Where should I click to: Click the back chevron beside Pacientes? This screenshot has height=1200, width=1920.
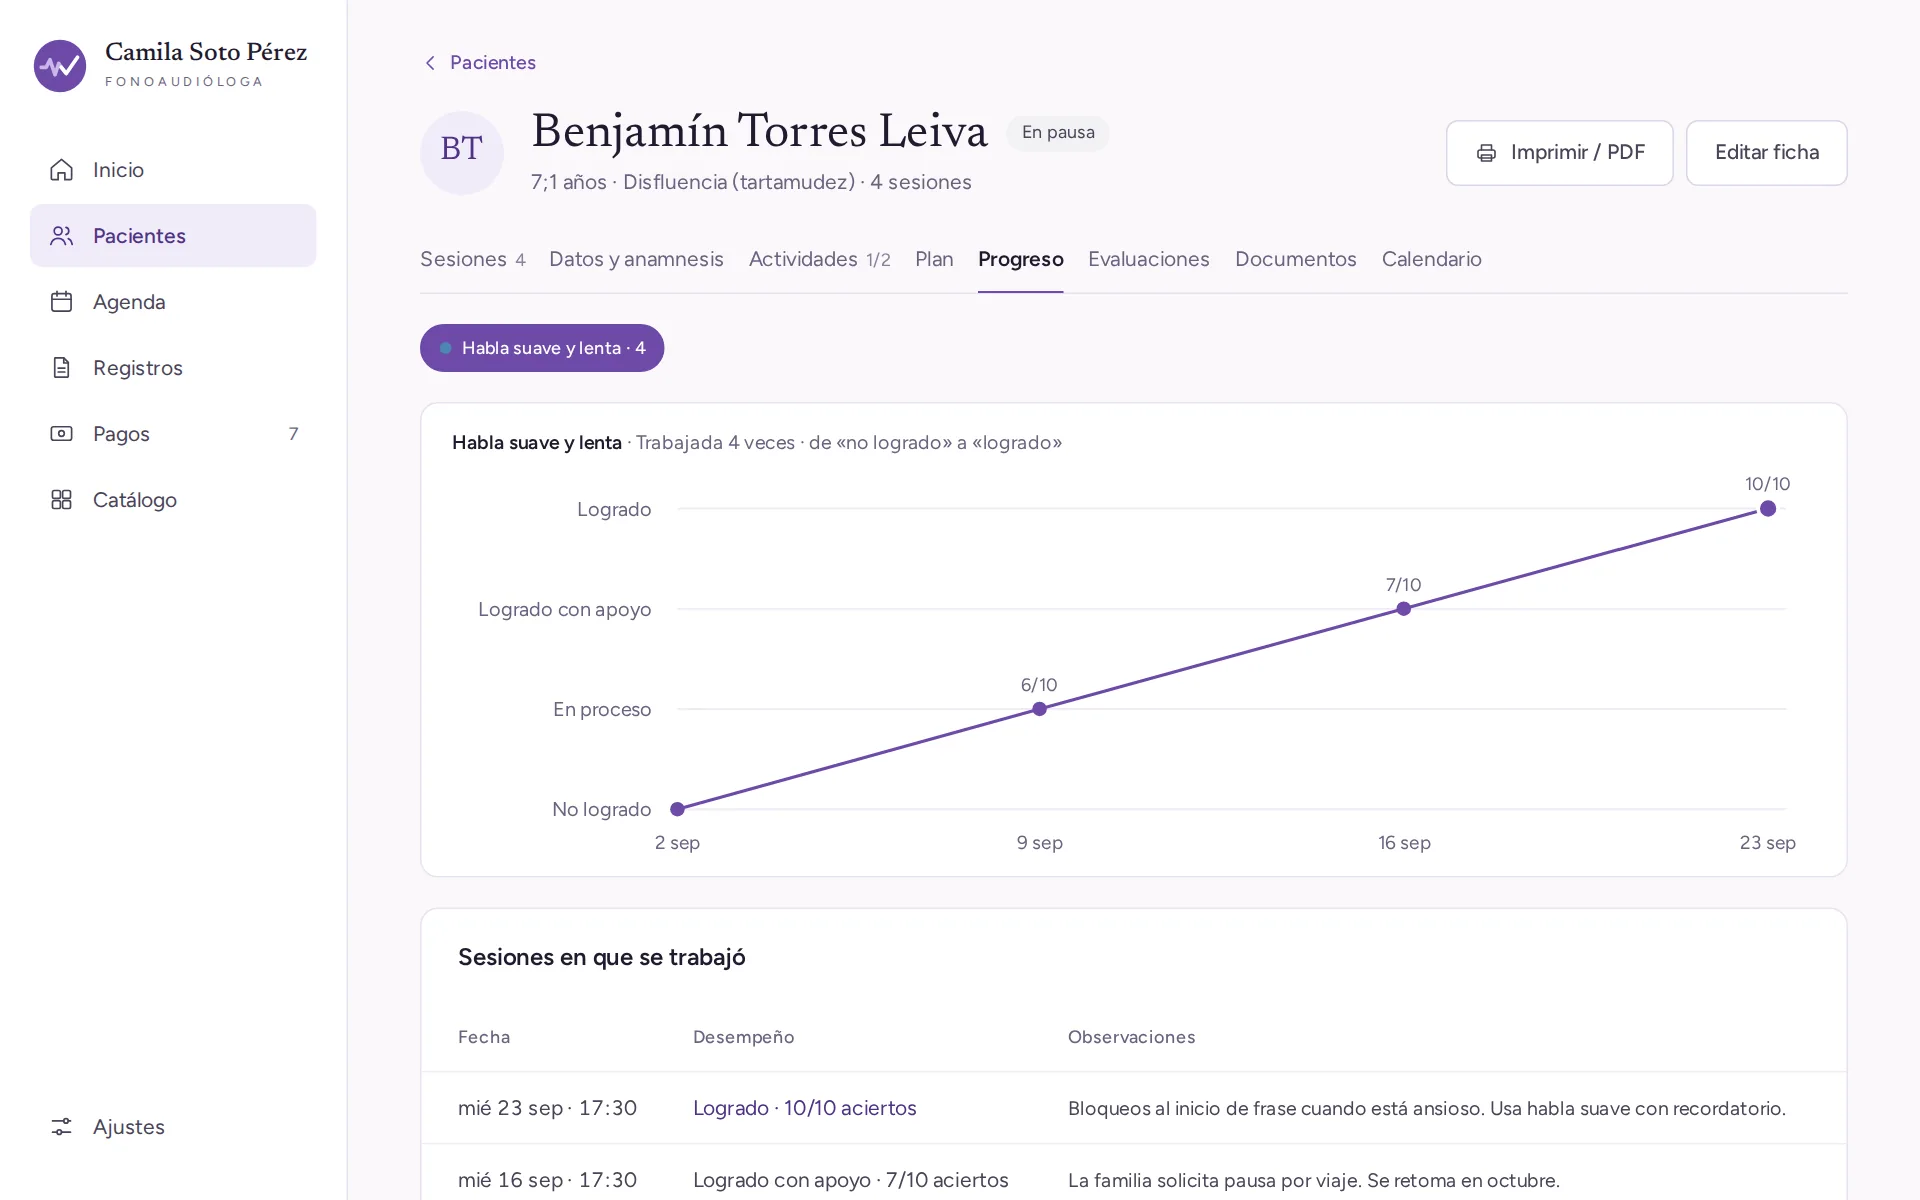click(430, 63)
